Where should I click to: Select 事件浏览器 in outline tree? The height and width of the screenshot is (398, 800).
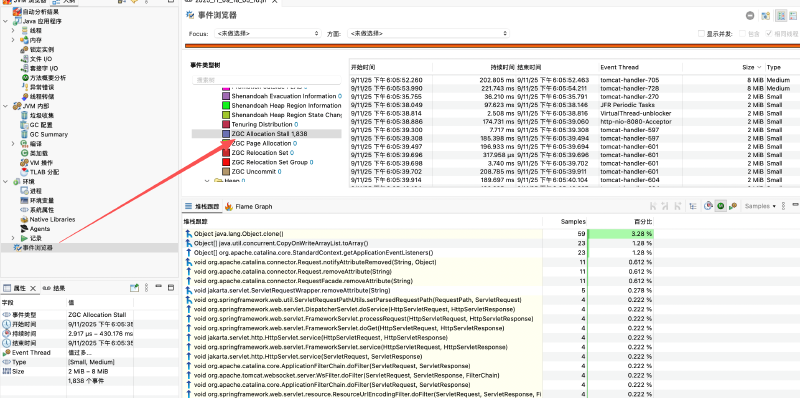coord(37,247)
